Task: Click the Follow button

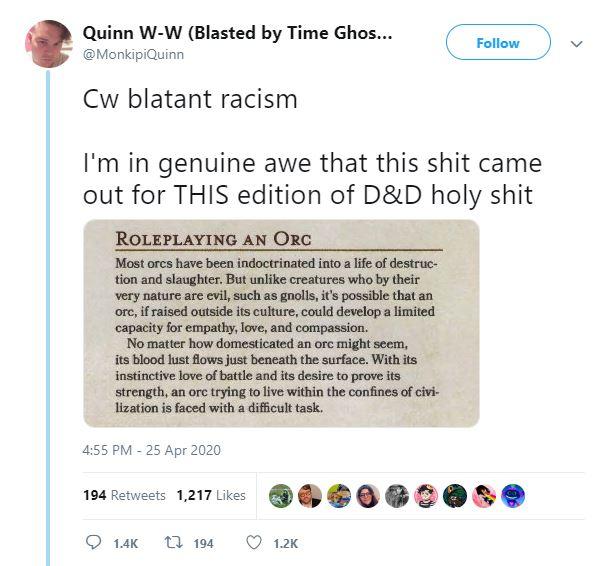Action: (x=498, y=42)
